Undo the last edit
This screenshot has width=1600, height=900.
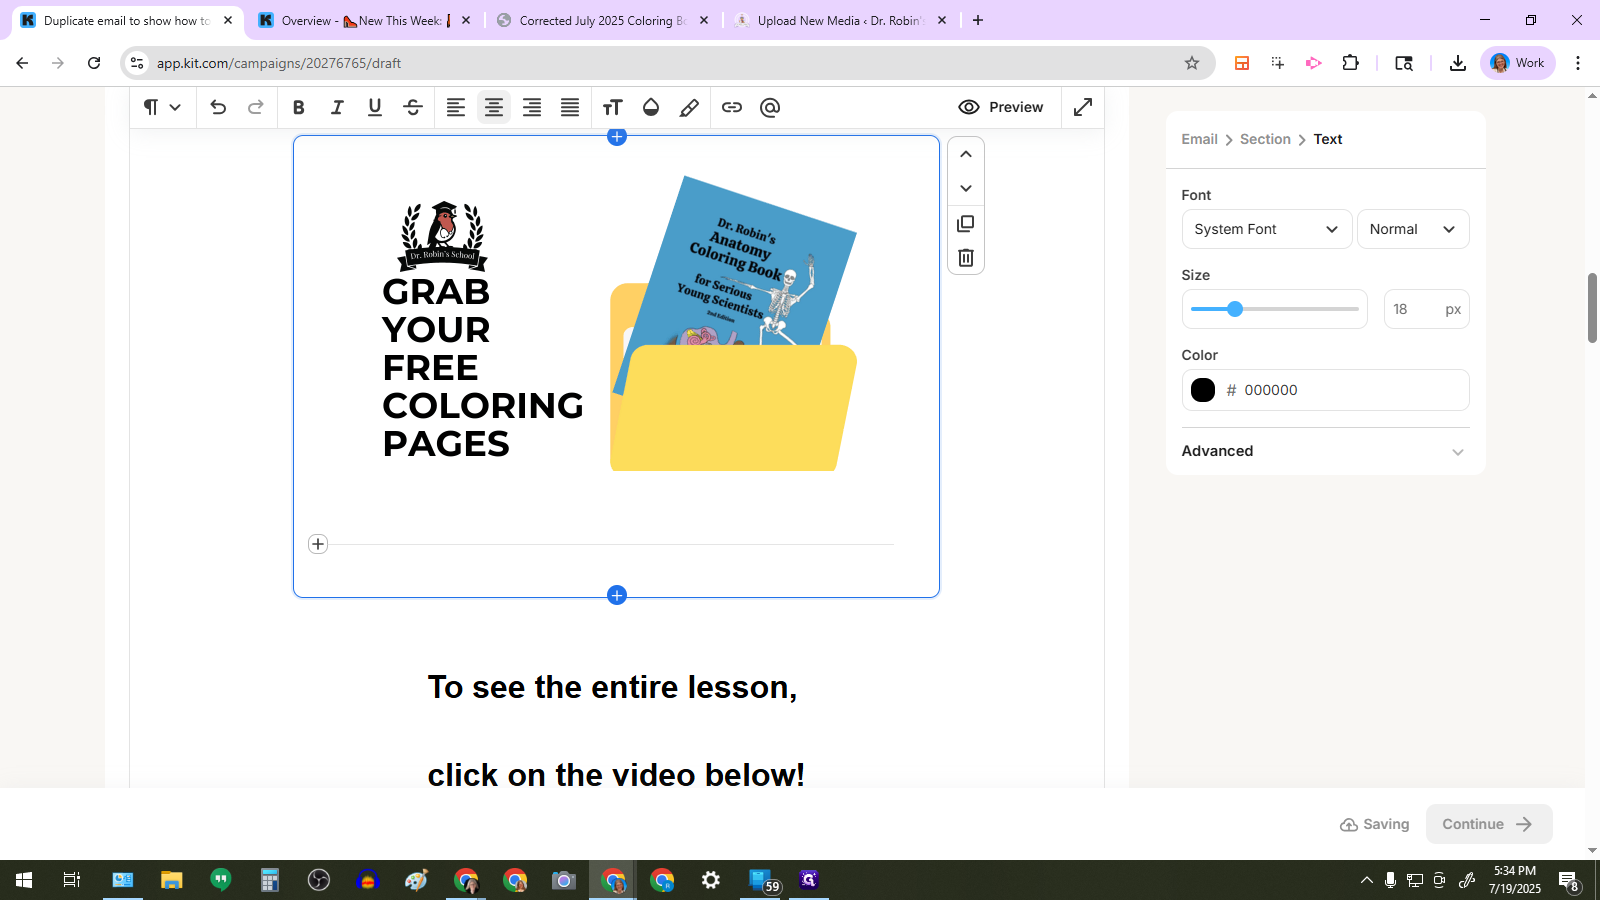pos(218,108)
